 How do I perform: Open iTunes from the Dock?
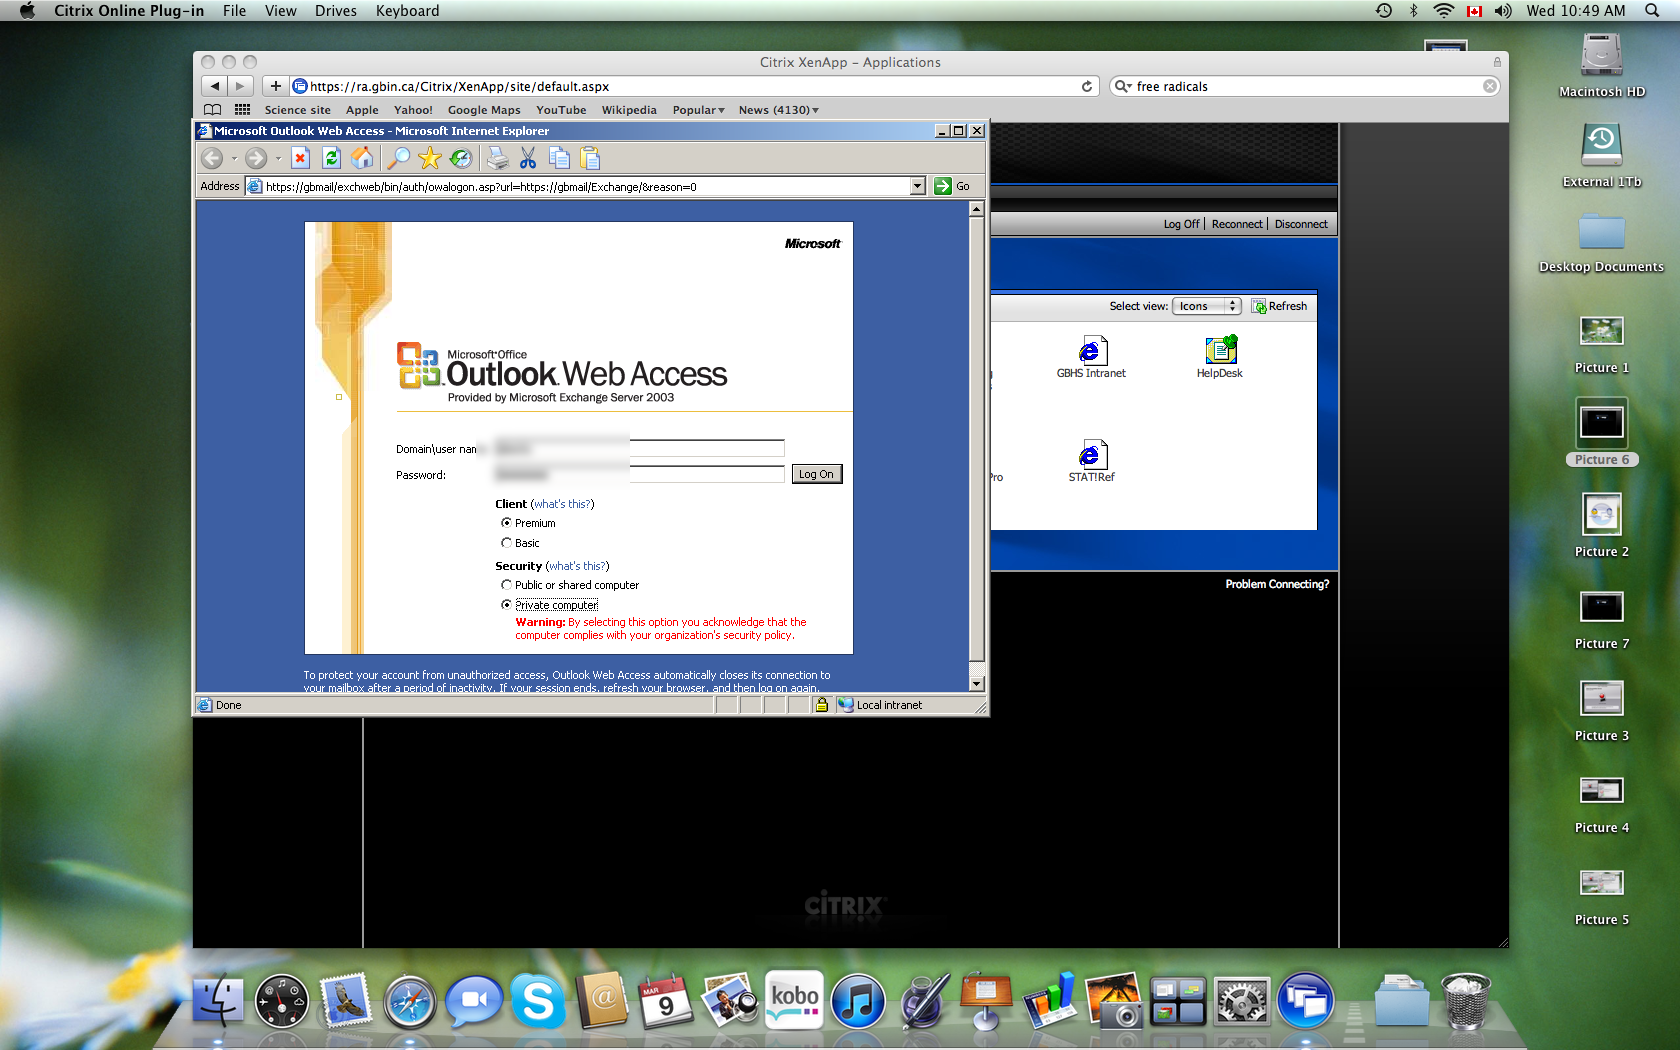858,1001
